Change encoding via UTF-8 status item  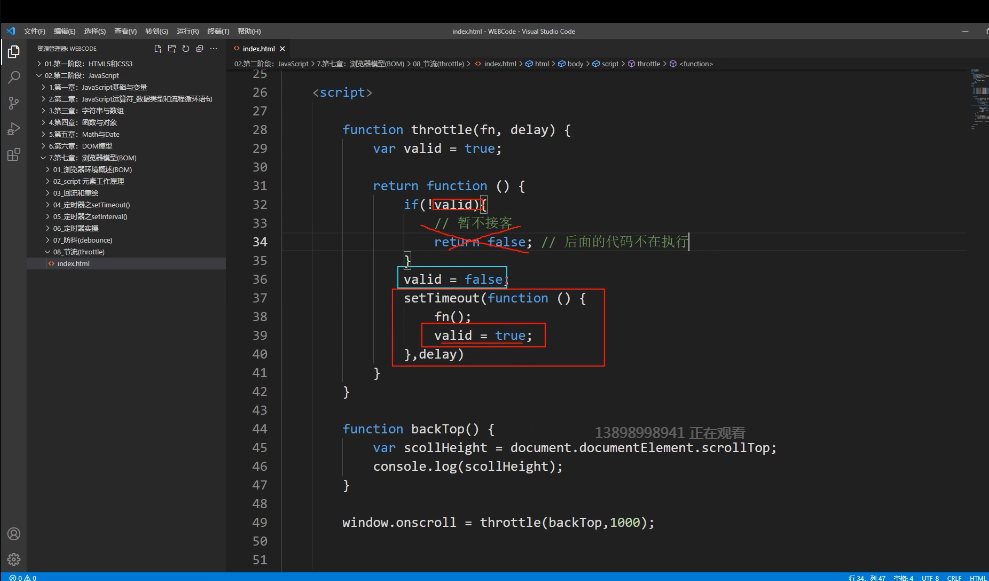point(930,577)
